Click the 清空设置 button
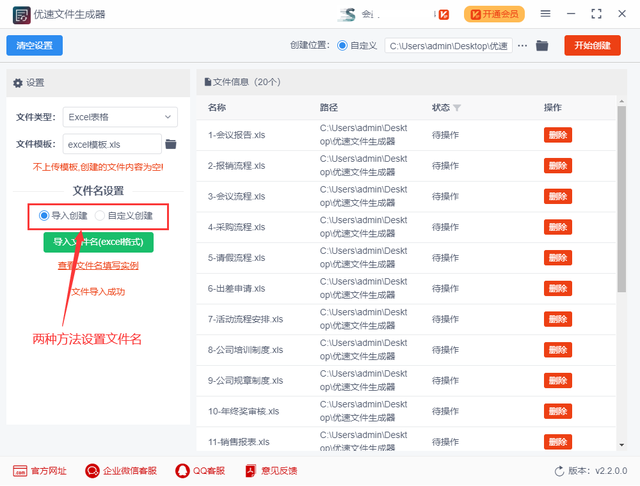 pyautogui.click(x=34, y=46)
